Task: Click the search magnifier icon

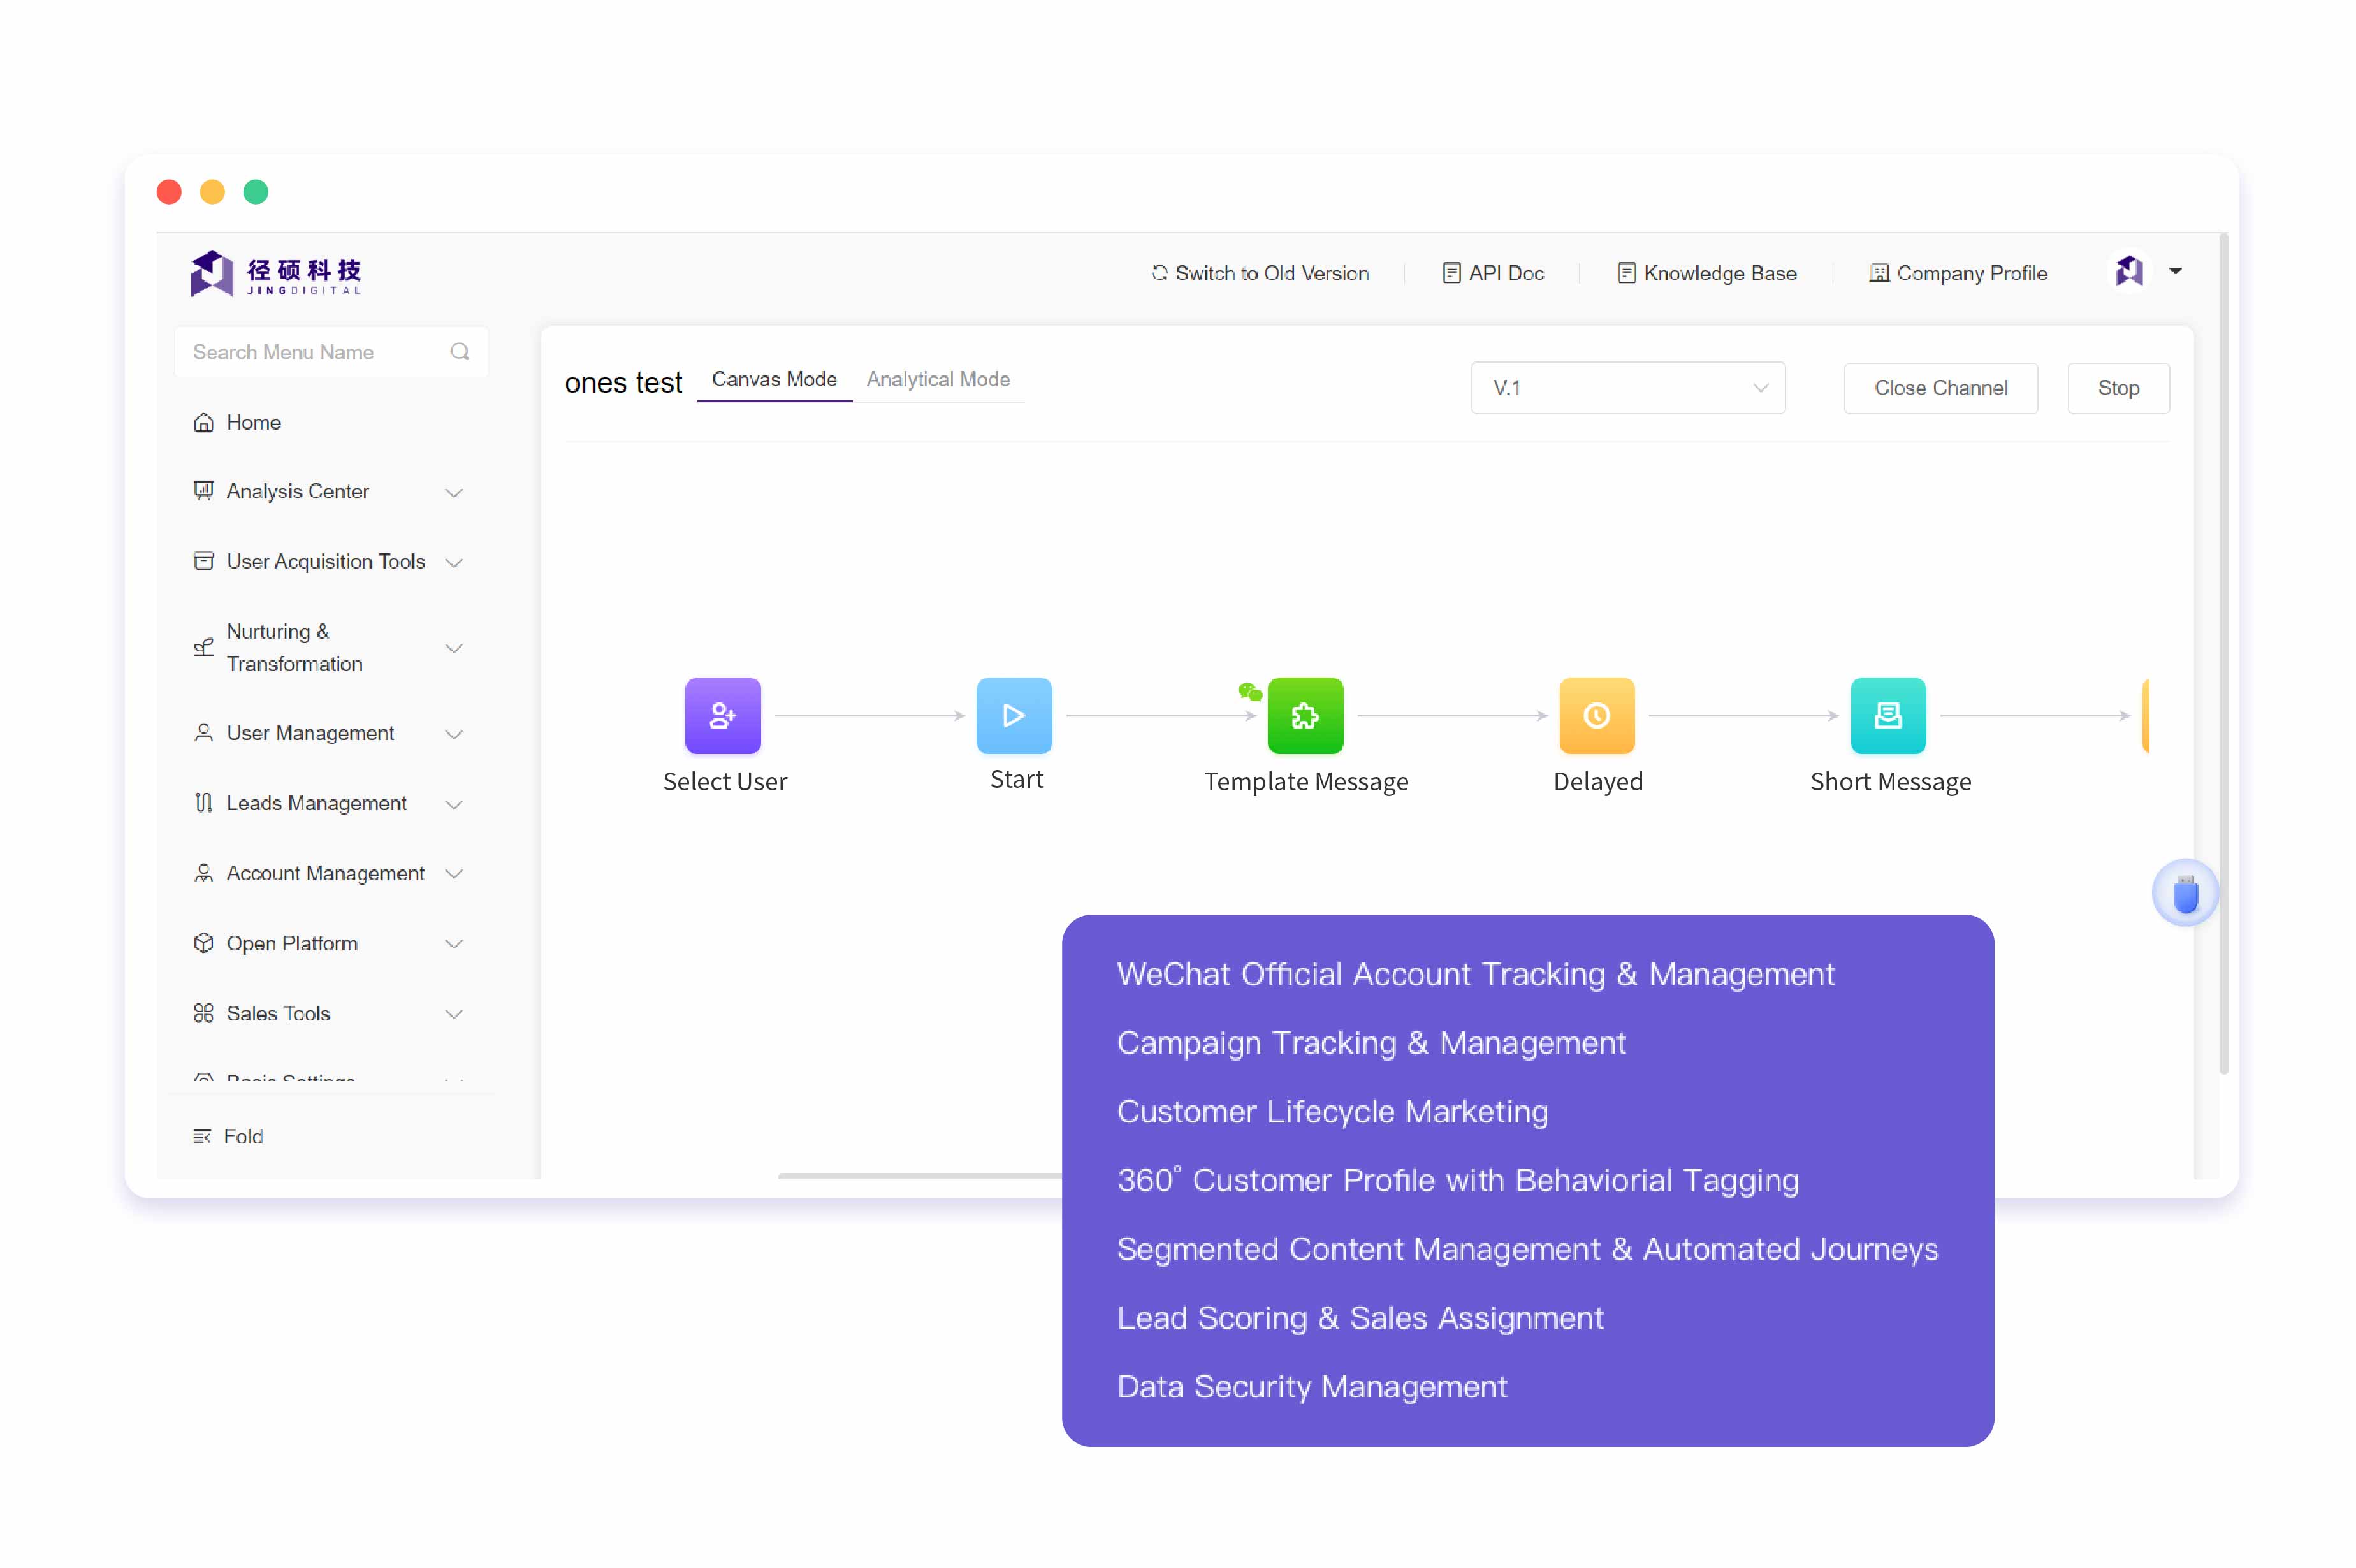Action: pos(459,352)
